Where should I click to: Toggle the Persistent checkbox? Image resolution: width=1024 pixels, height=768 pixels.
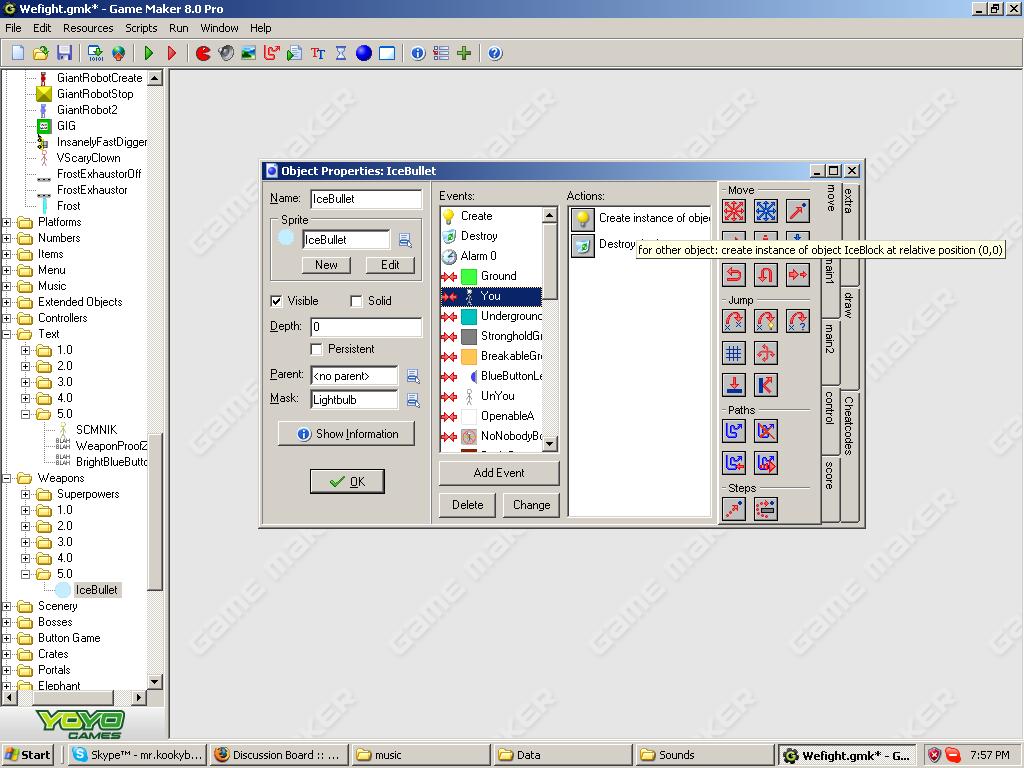tap(316, 349)
